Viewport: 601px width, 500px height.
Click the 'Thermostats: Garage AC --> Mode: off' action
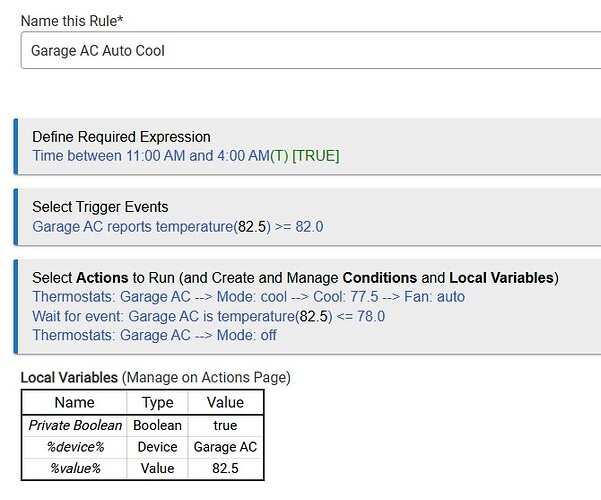coord(154,335)
